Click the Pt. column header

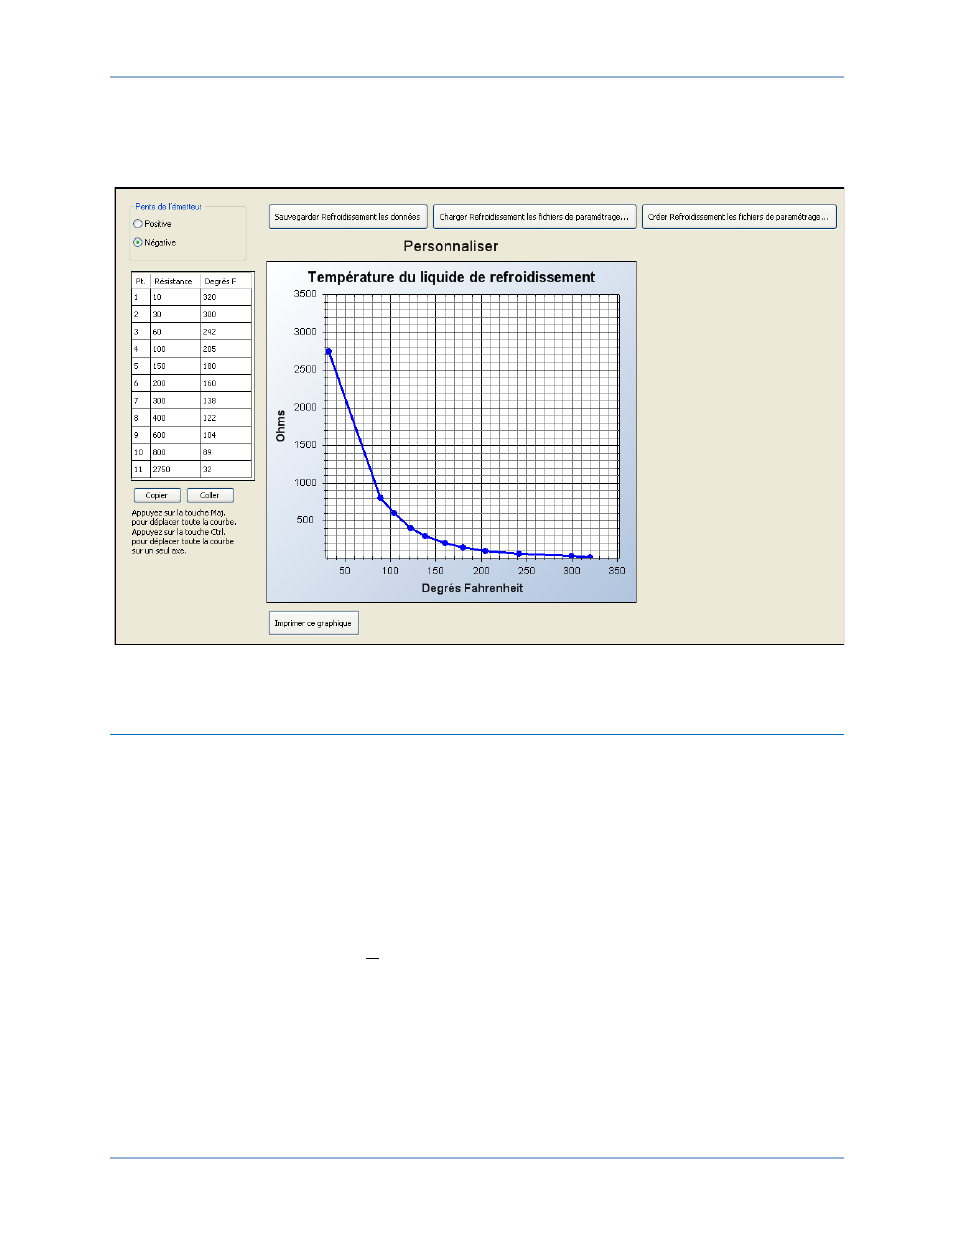(x=141, y=281)
